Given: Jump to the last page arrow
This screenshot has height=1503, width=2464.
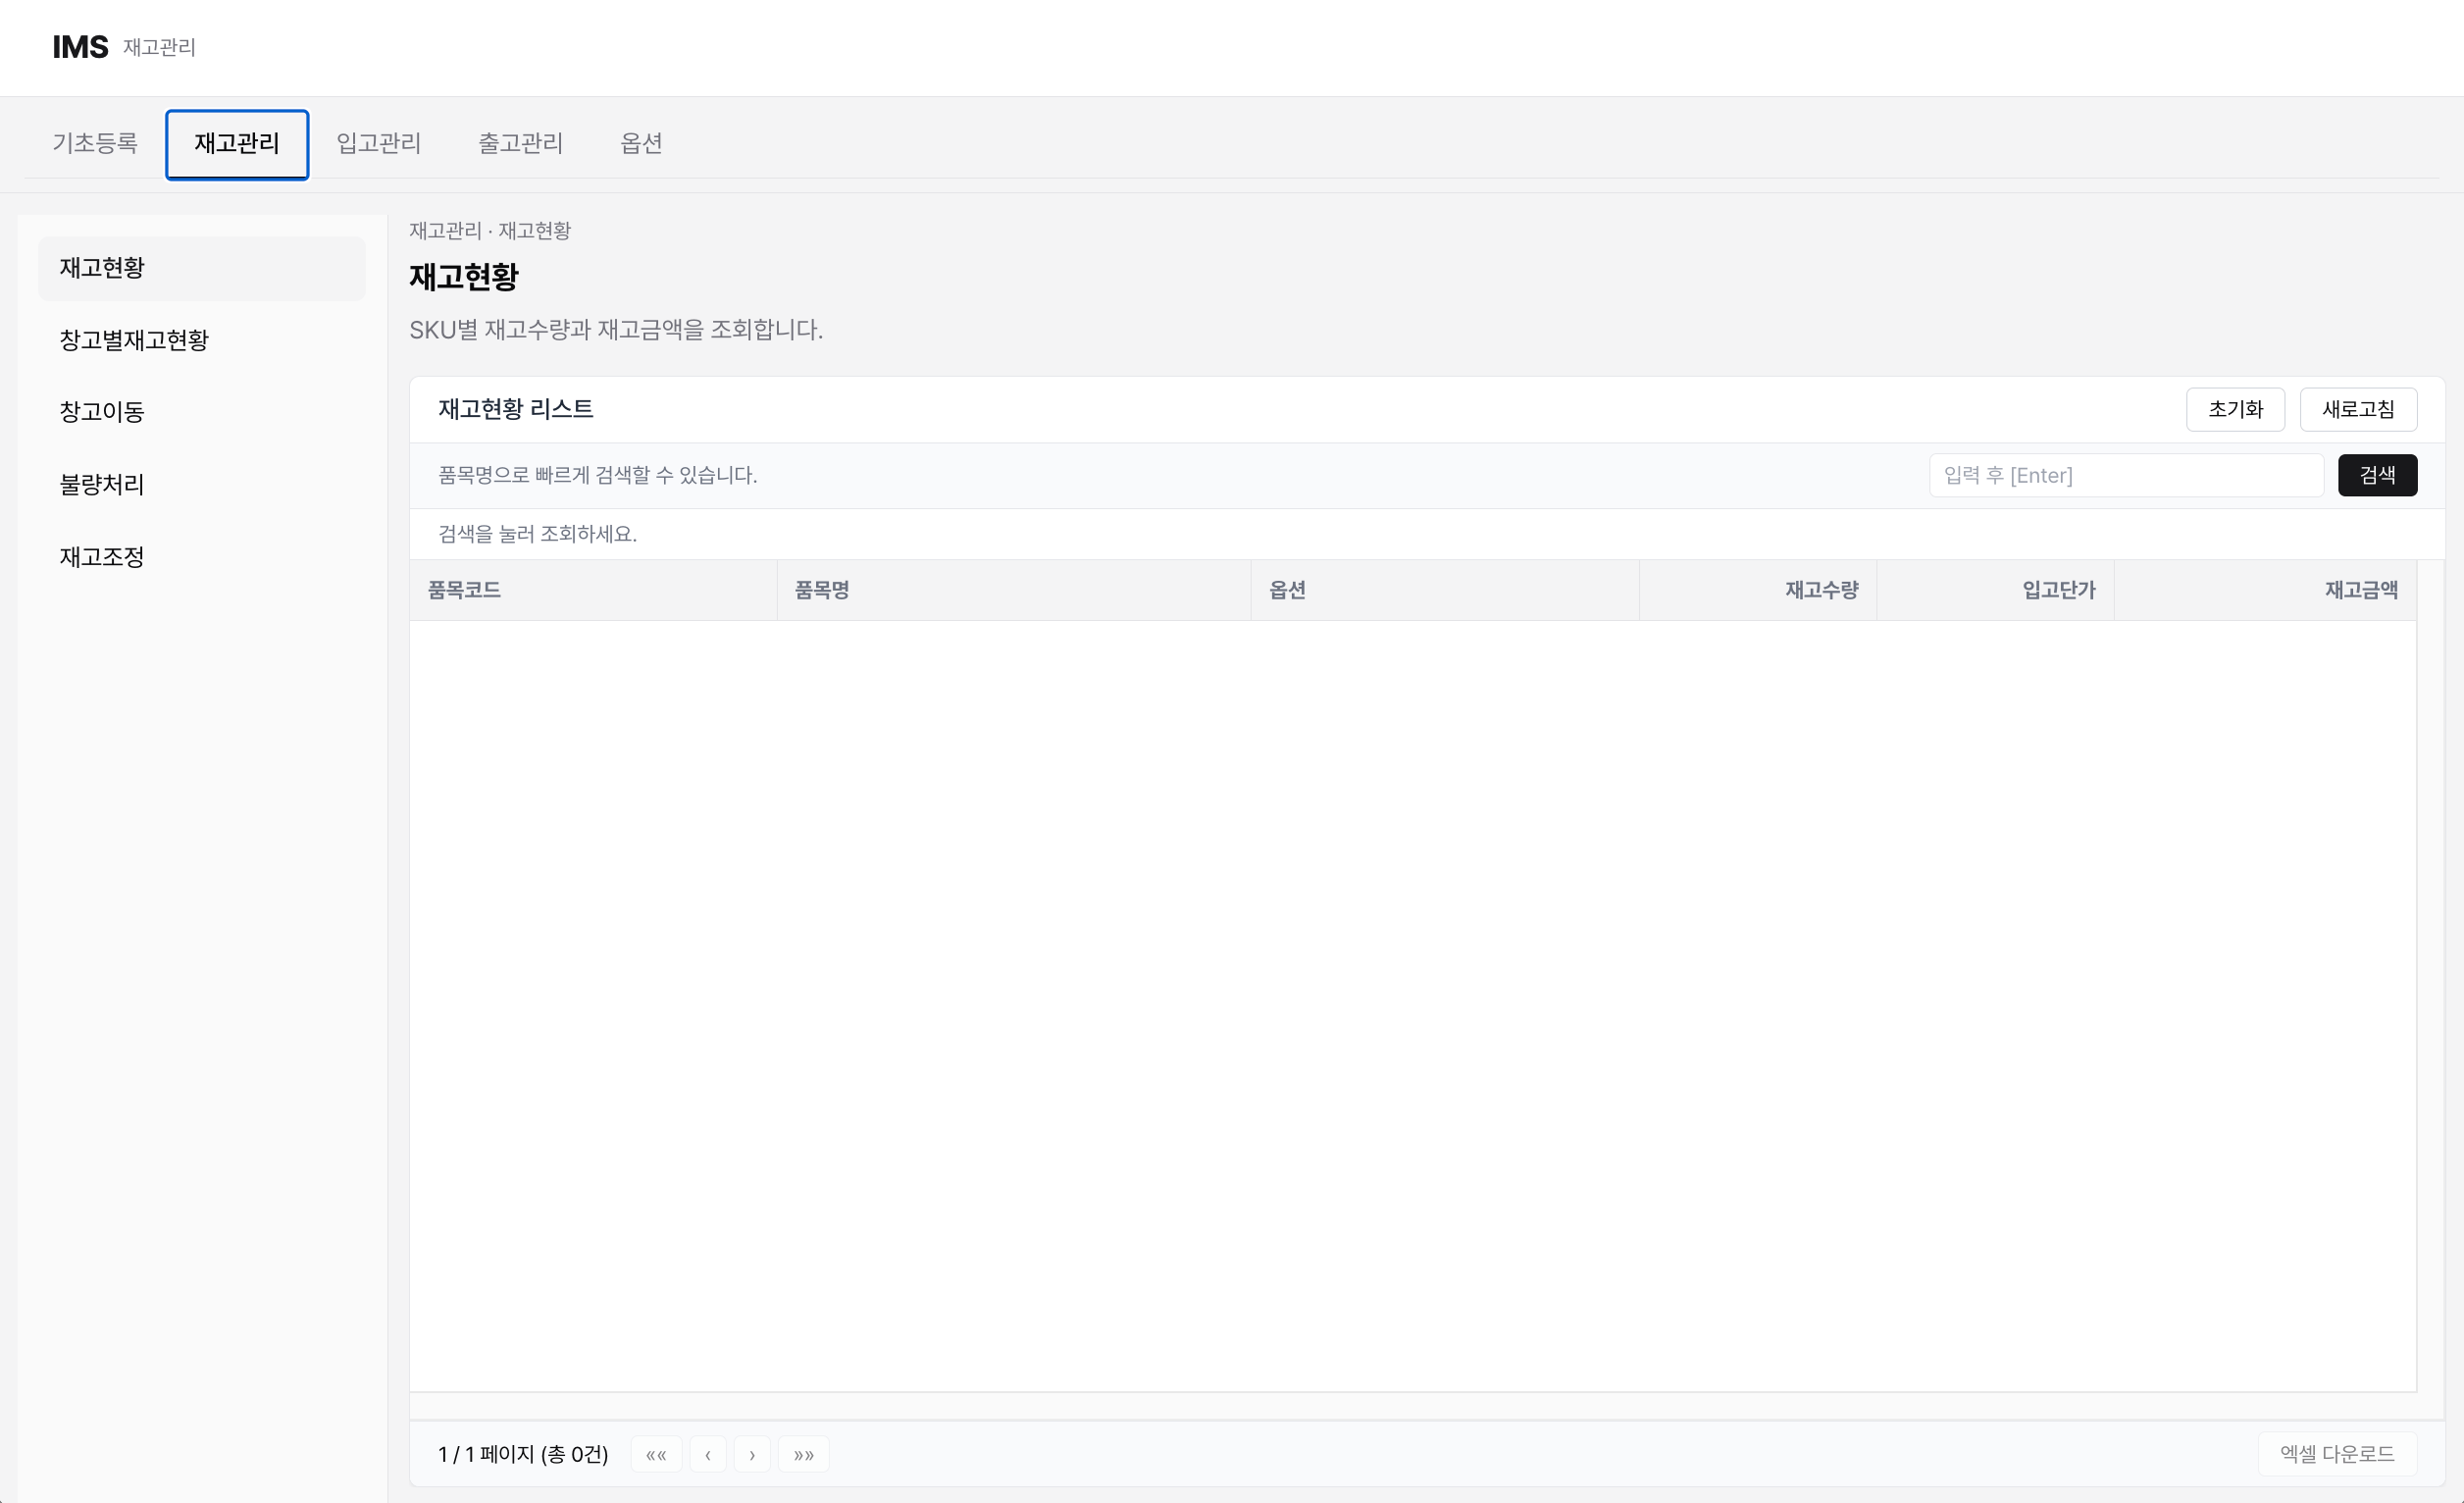Looking at the screenshot, I should [x=803, y=1454].
